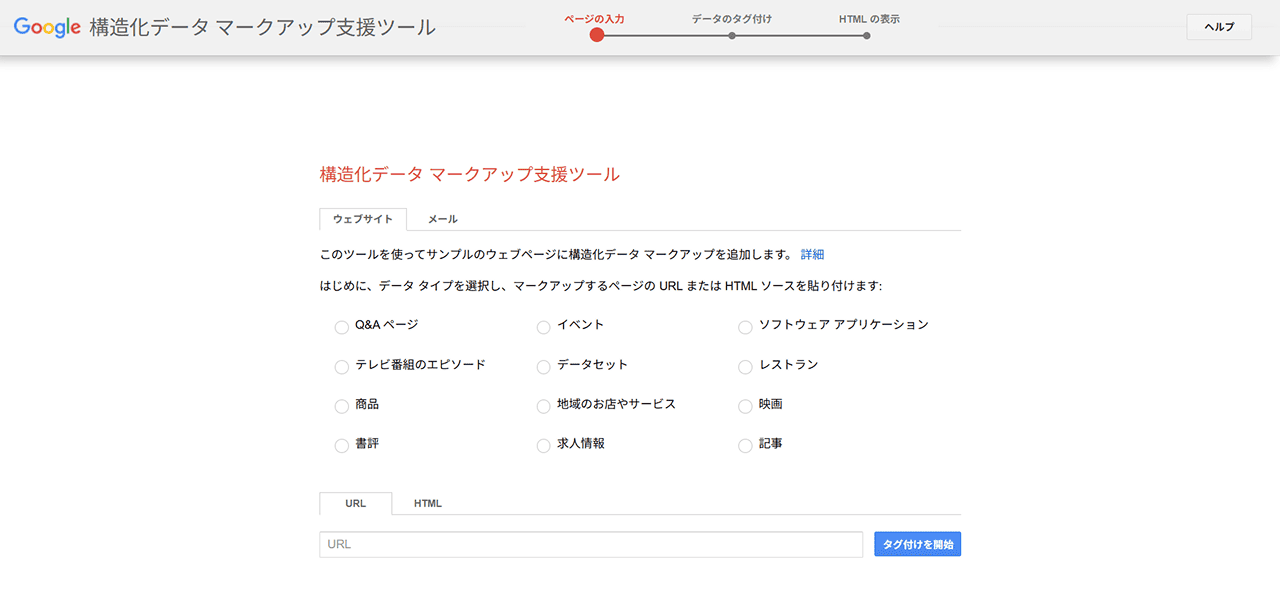Screen dimensions: 1280x589
Task: Select the 書評 data type
Action: [x=342, y=446]
